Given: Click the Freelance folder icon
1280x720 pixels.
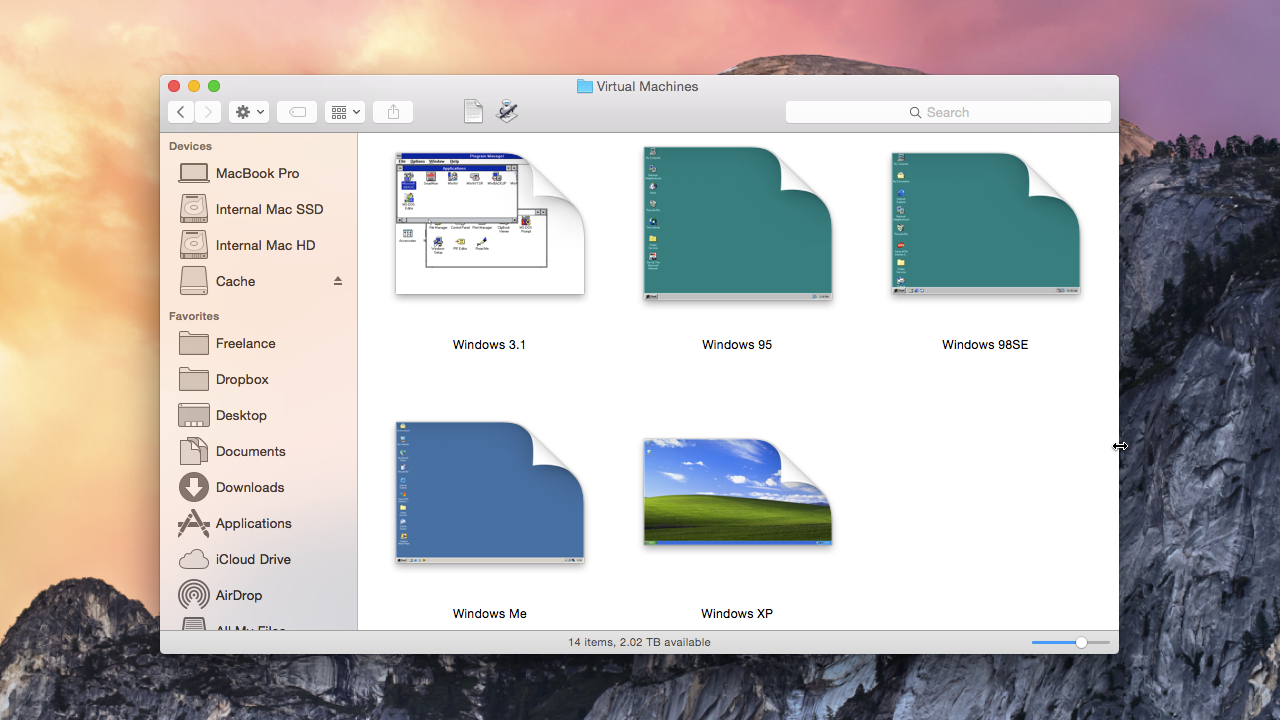Looking at the screenshot, I should (x=194, y=343).
